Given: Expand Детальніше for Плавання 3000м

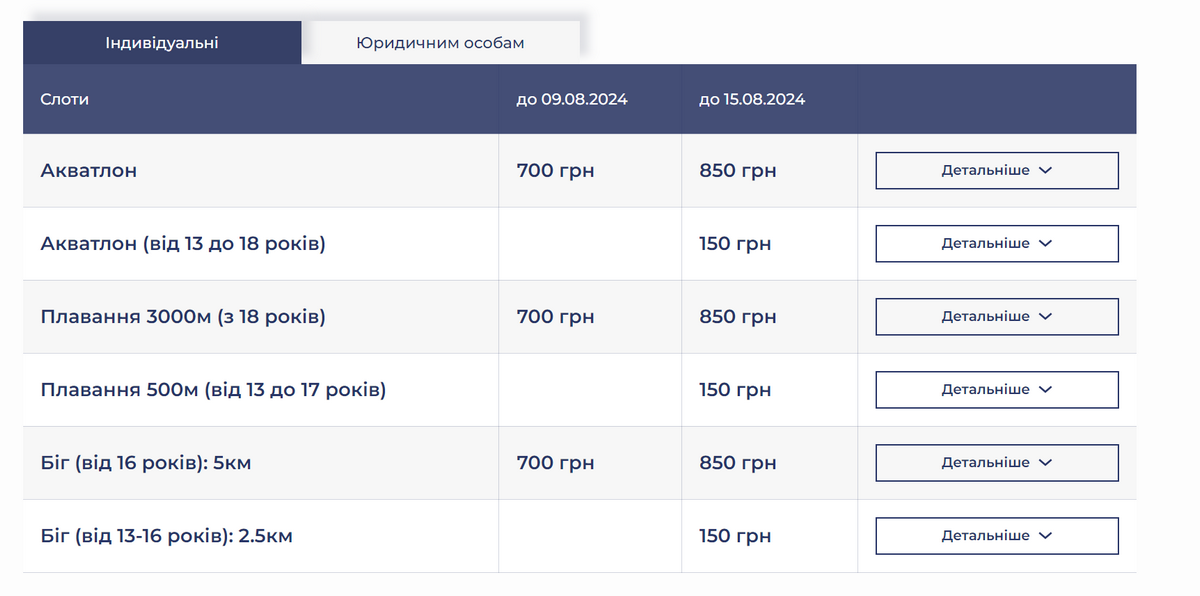Looking at the screenshot, I should [x=996, y=317].
